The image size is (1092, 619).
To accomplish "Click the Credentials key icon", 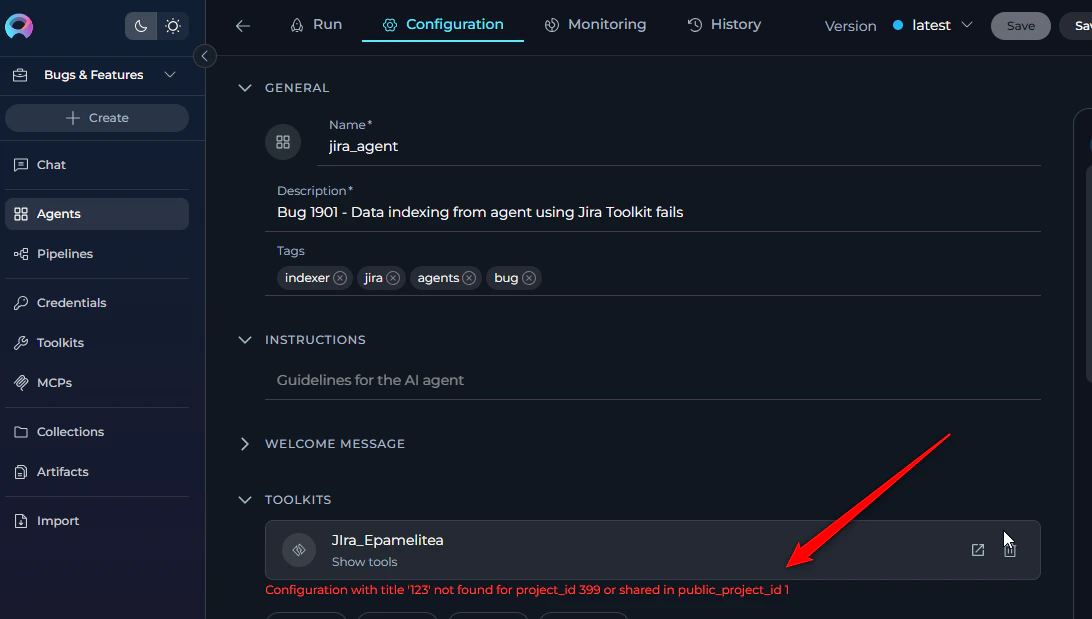I will 22,302.
